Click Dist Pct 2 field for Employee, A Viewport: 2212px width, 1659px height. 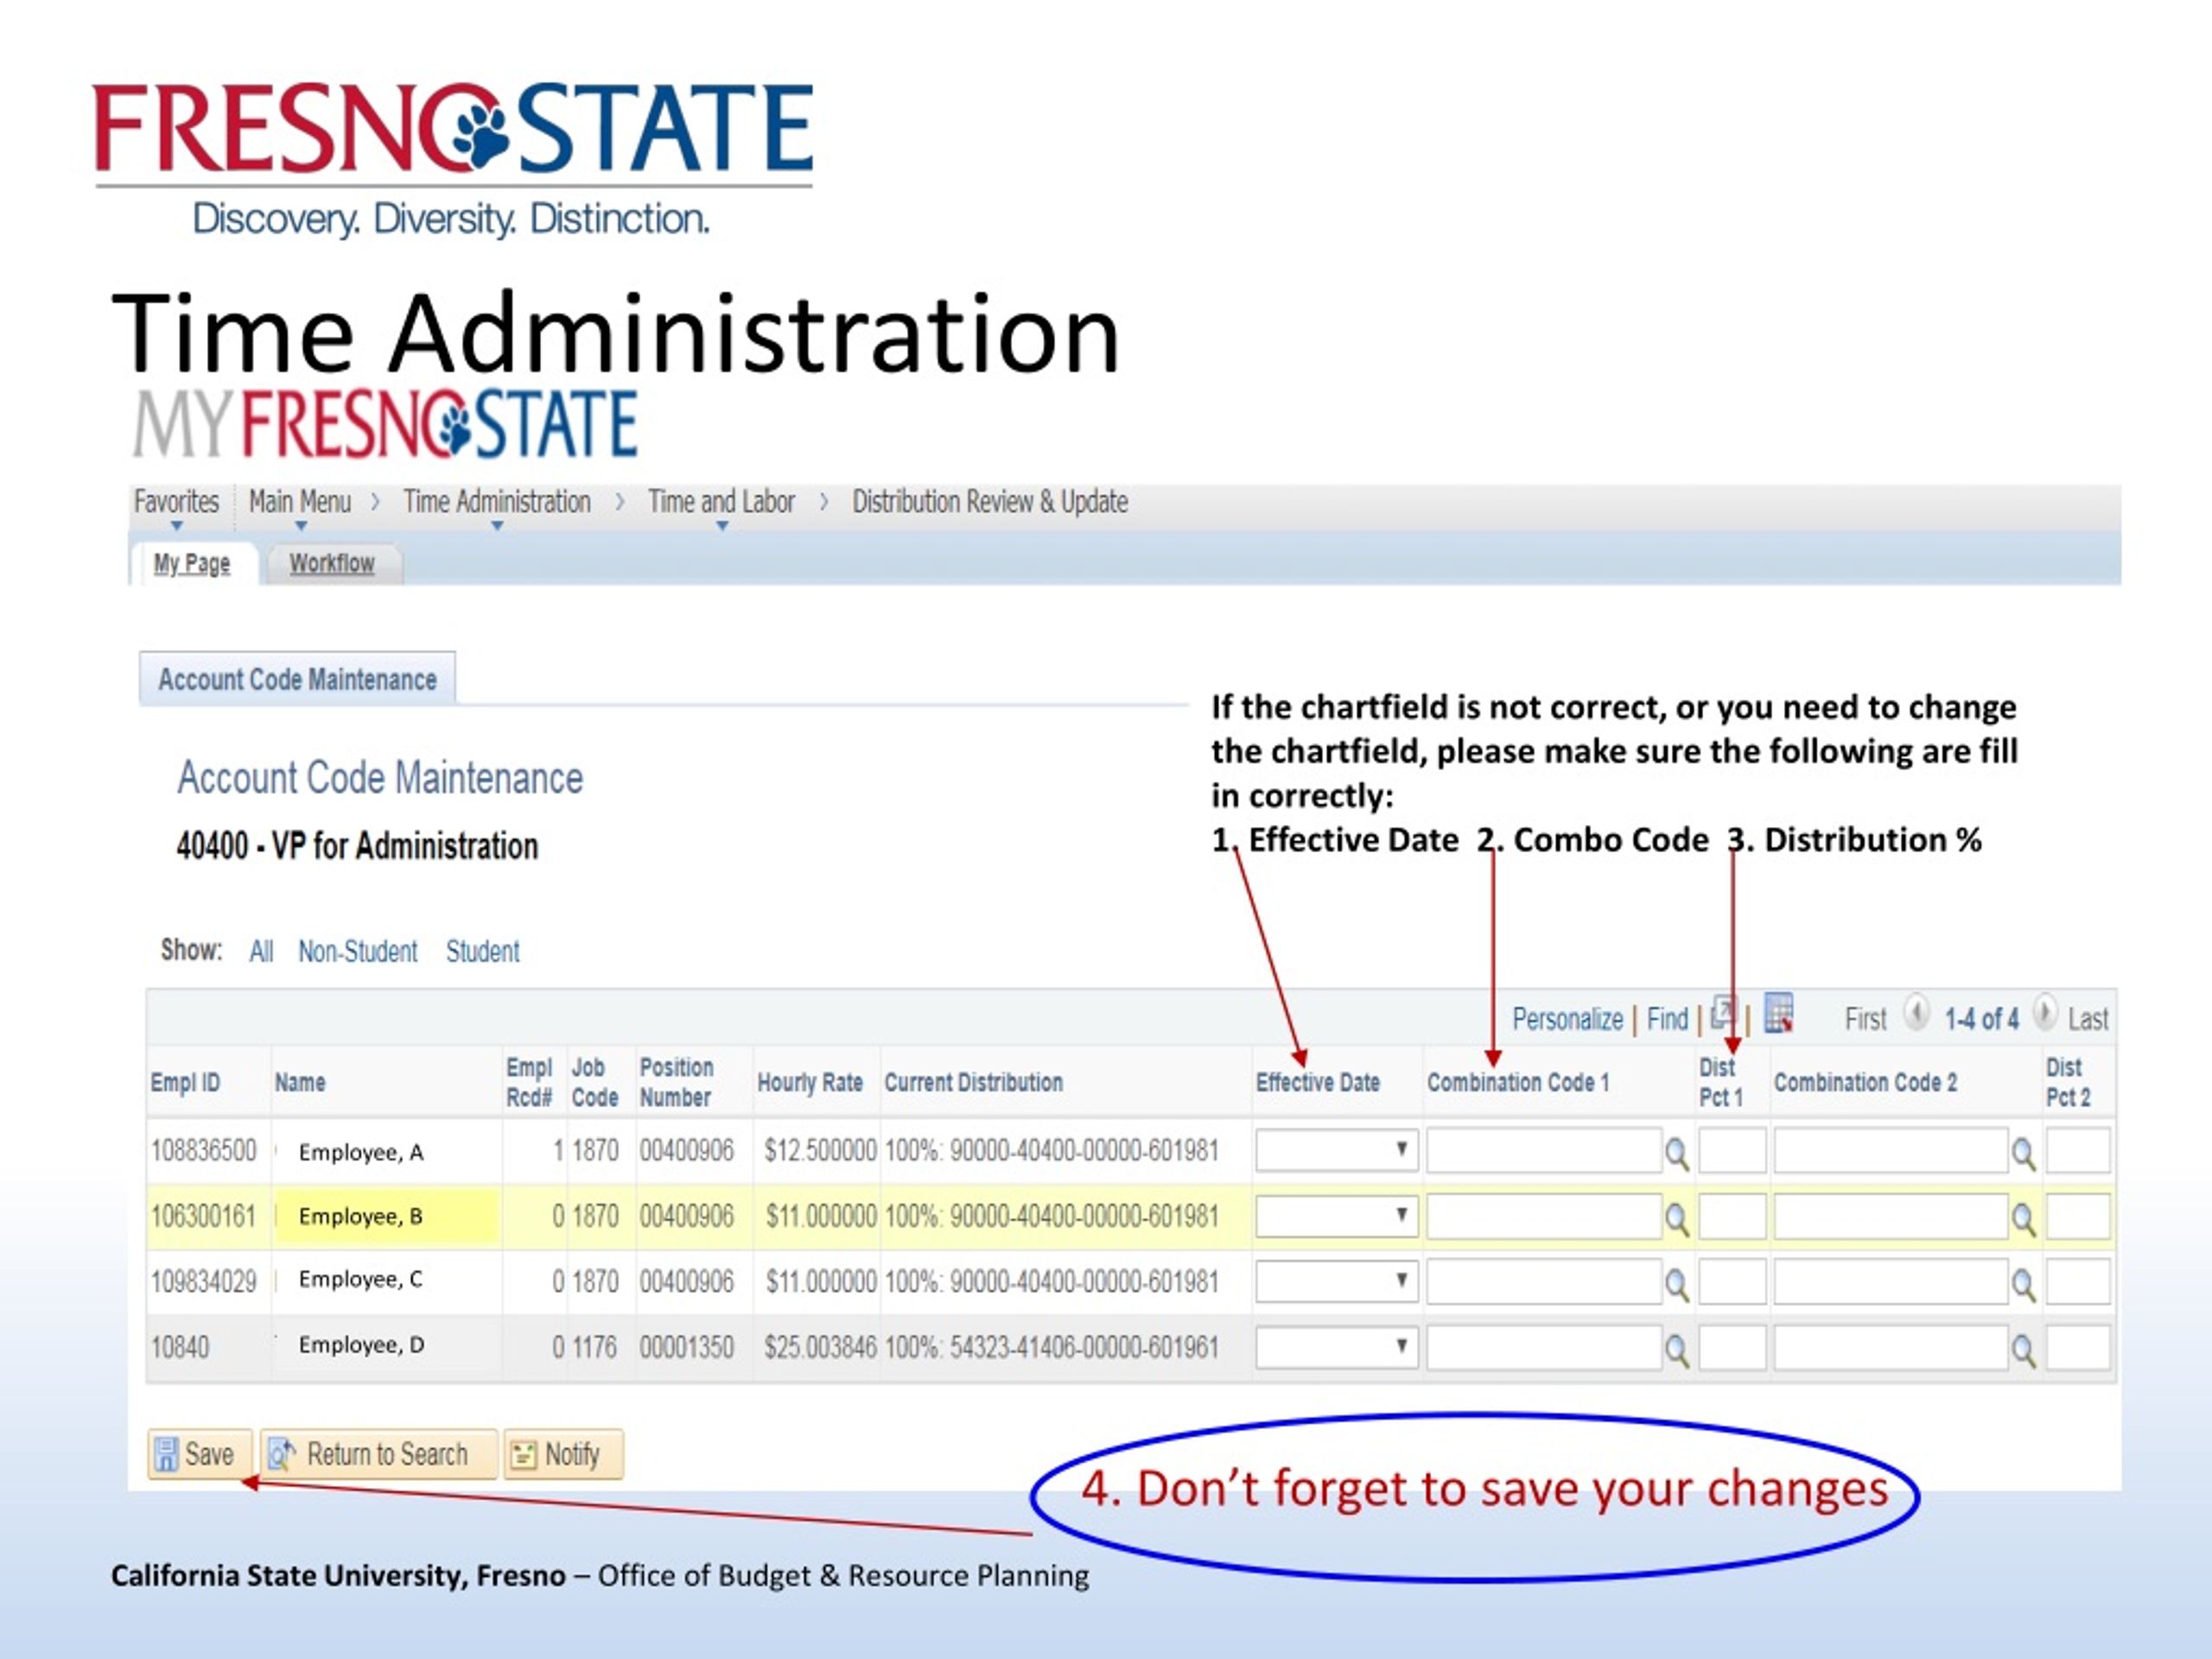pyautogui.click(x=2079, y=1150)
